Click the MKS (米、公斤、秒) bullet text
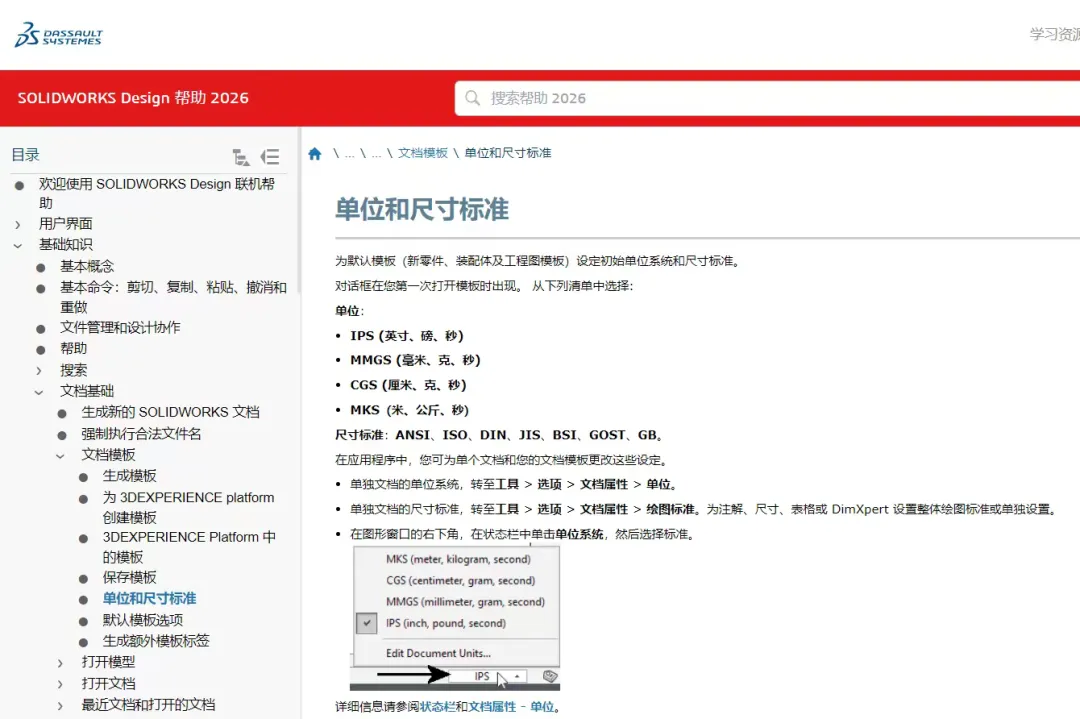This screenshot has width=1080, height=719. (x=409, y=410)
